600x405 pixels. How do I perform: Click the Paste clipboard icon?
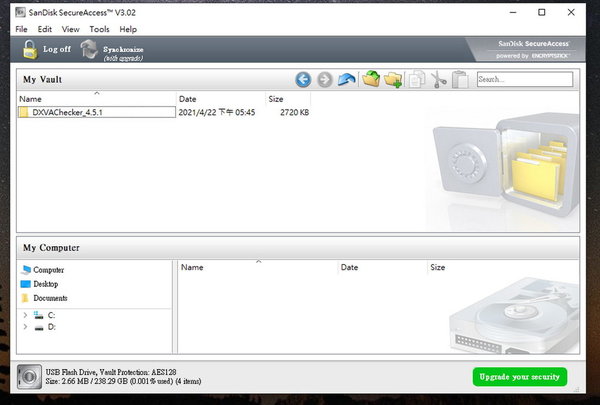click(x=460, y=80)
